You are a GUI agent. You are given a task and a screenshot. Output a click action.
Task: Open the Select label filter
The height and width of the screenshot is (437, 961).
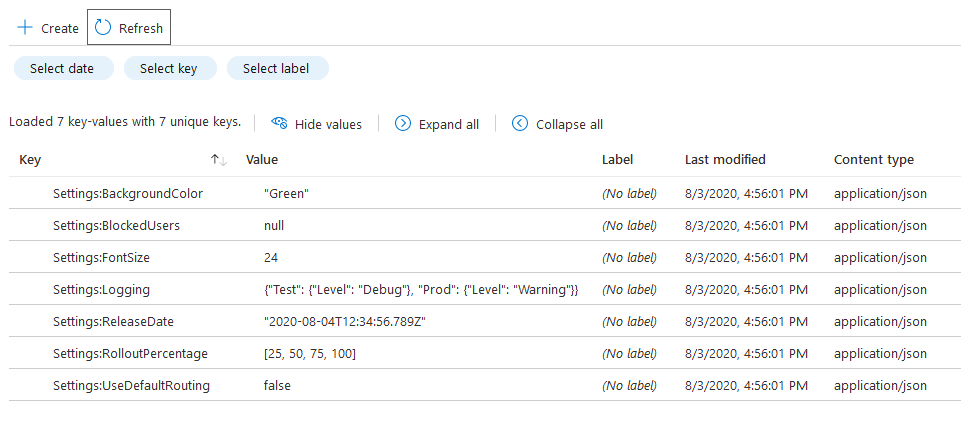click(x=276, y=68)
